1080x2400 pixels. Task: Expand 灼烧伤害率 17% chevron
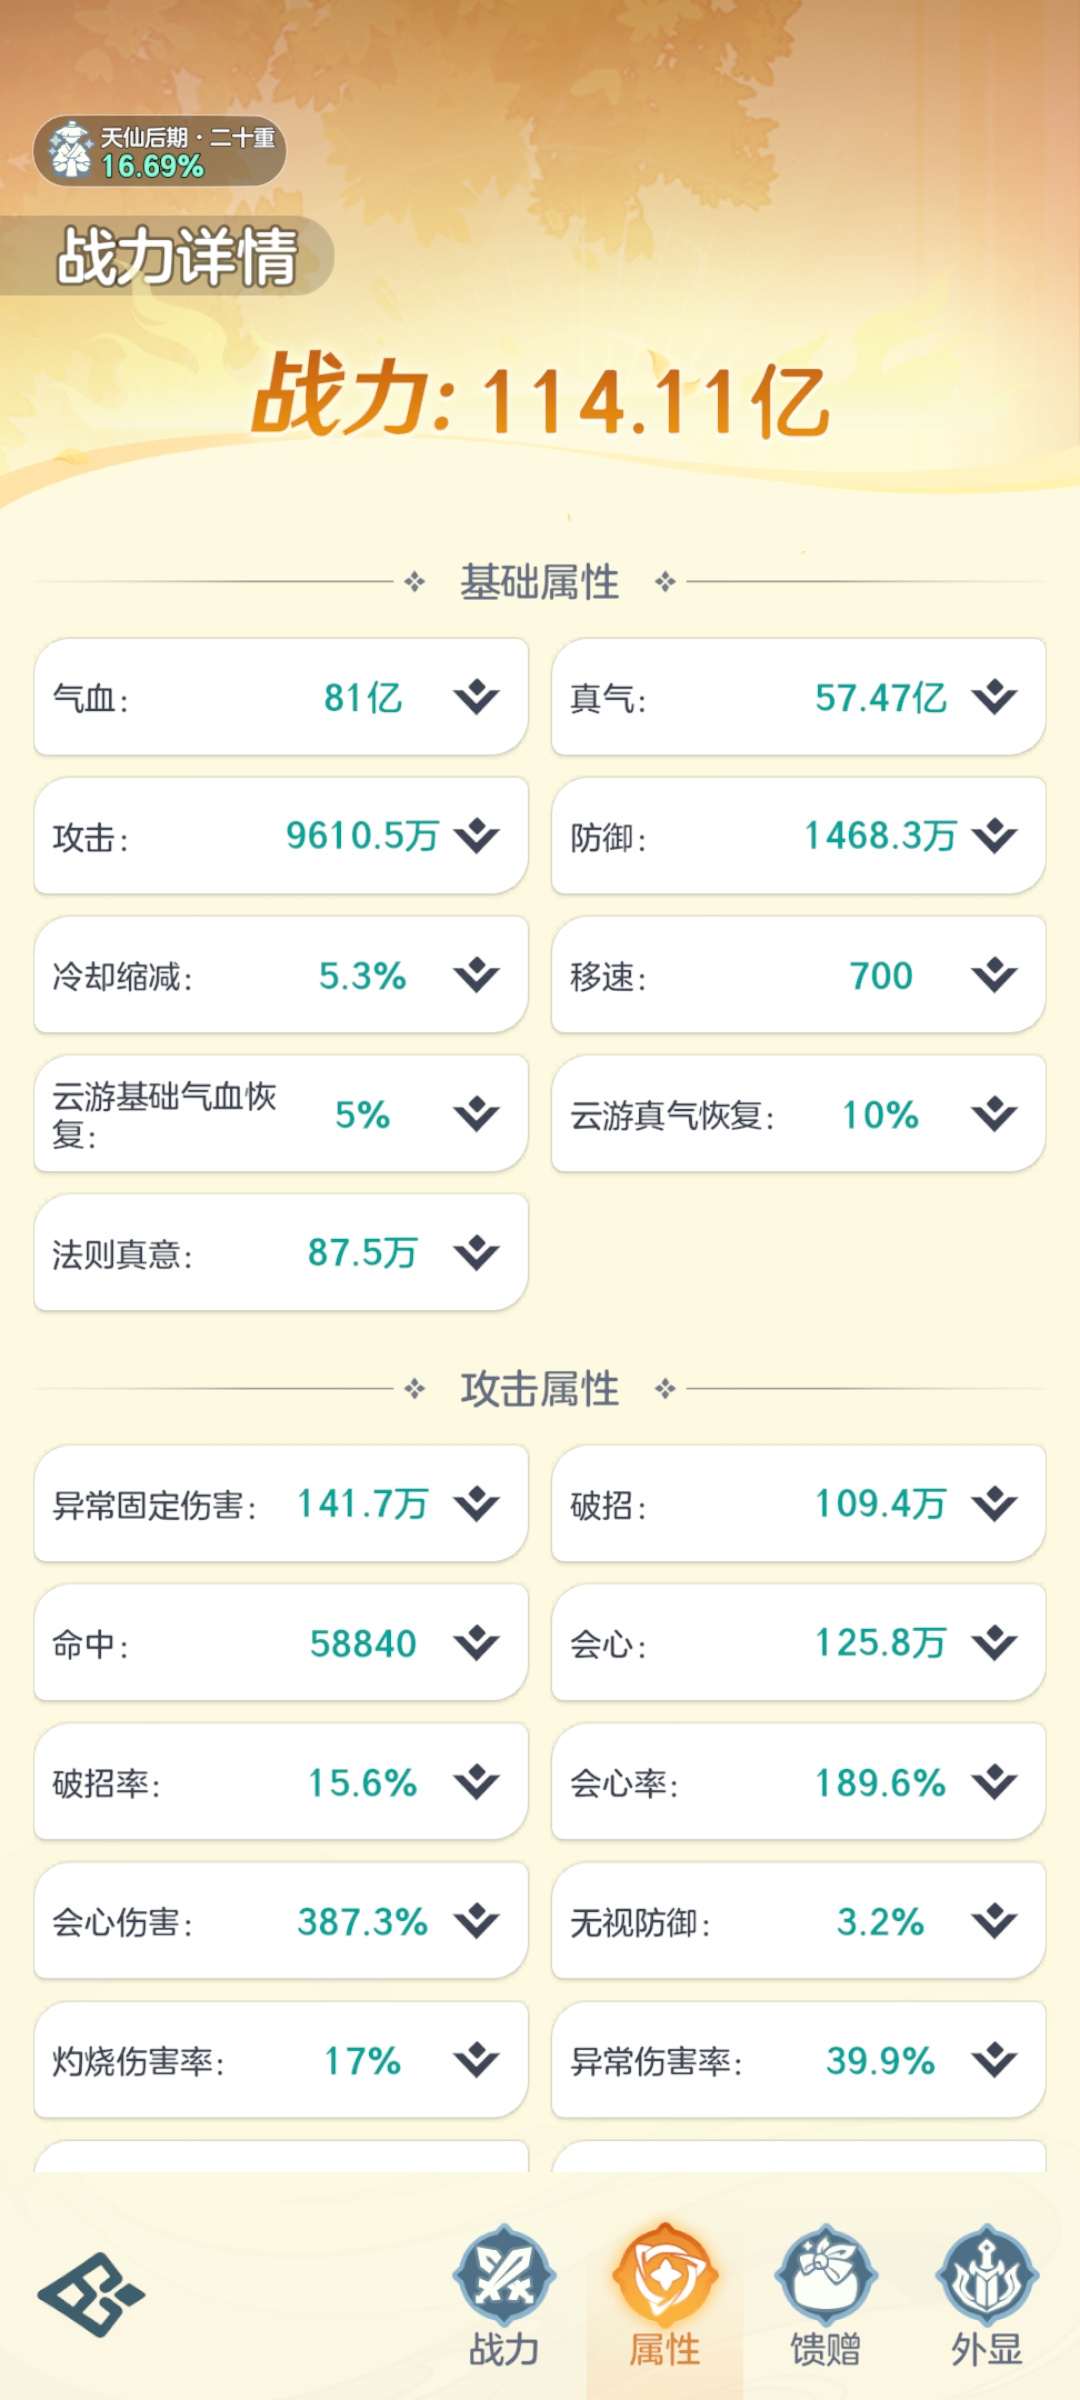pos(476,2060)
